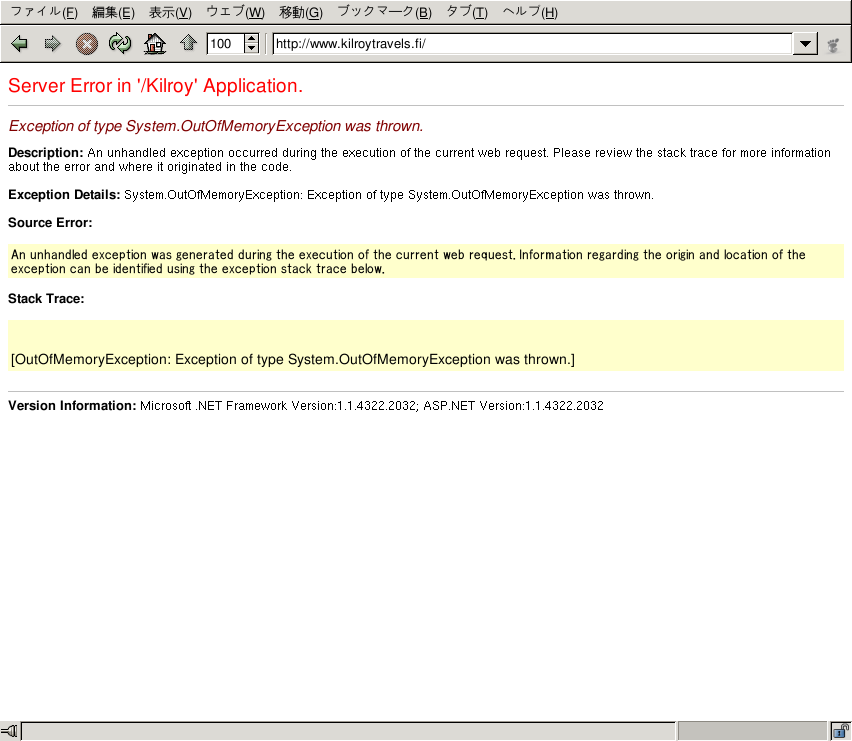
Task: Open the 編集 (Edit) menu
Action: (x=112, y=13)
